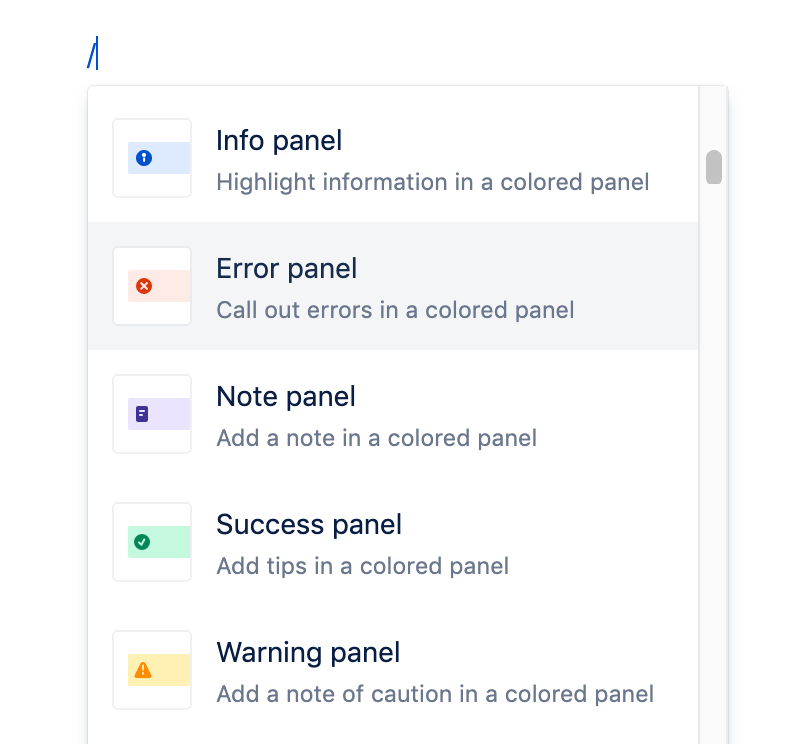This screenshot has height=744, width=804.
Task: Click the Error panel red cross icon
Action: [146, 286]
